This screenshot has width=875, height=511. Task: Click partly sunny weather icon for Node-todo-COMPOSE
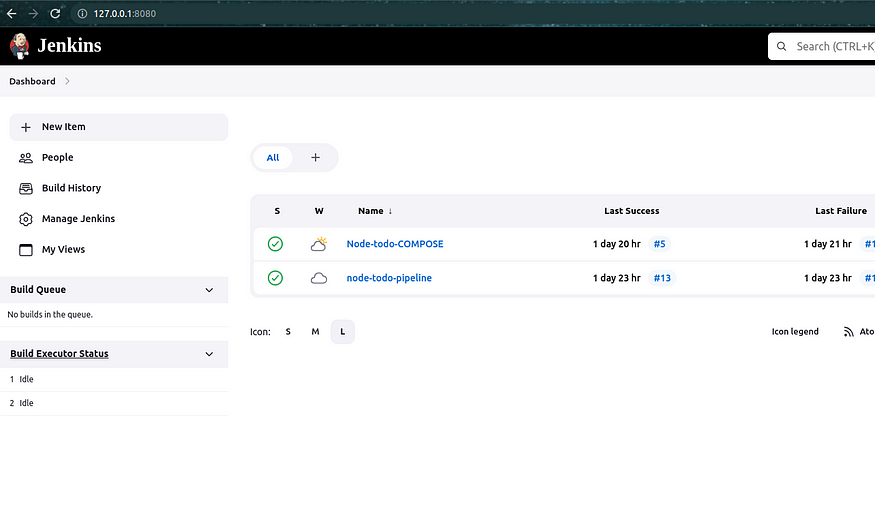click(x=319, y=244)
